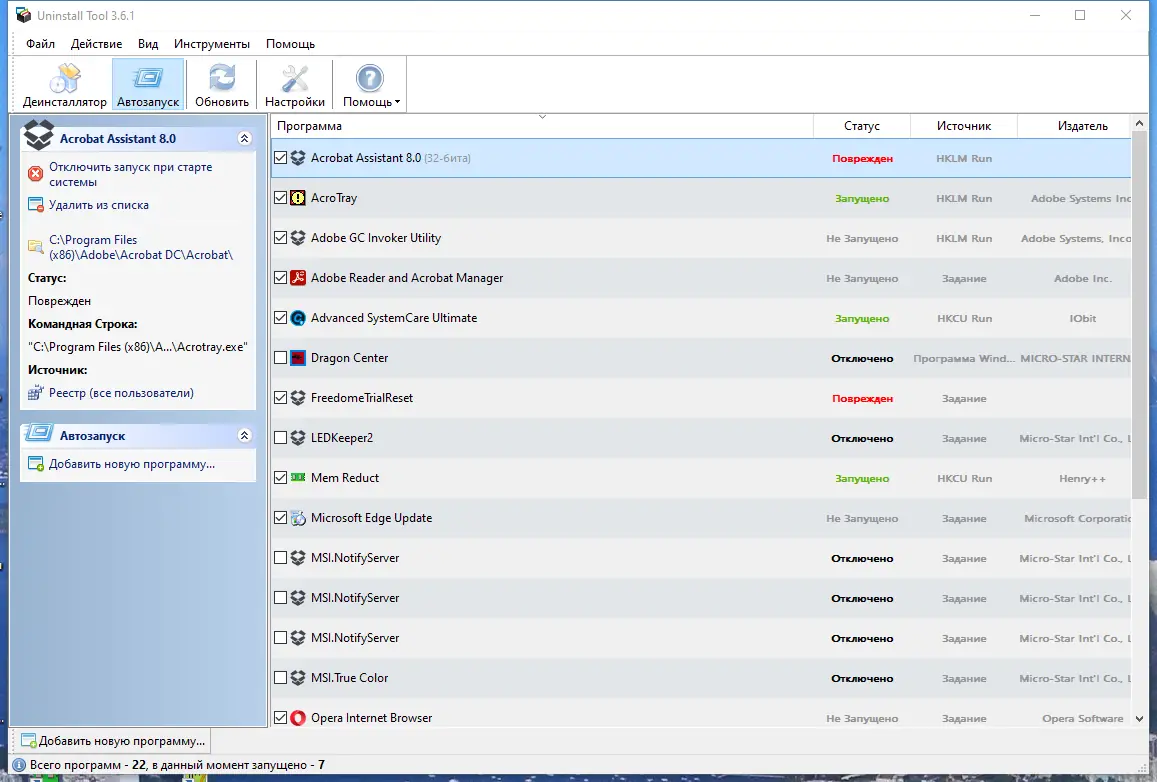The height and width of the screenshot is (782, 1157).
Task: Enable the LEDKeeper2 checkbox
Action: pyautogui.click(x=280, y=437)
